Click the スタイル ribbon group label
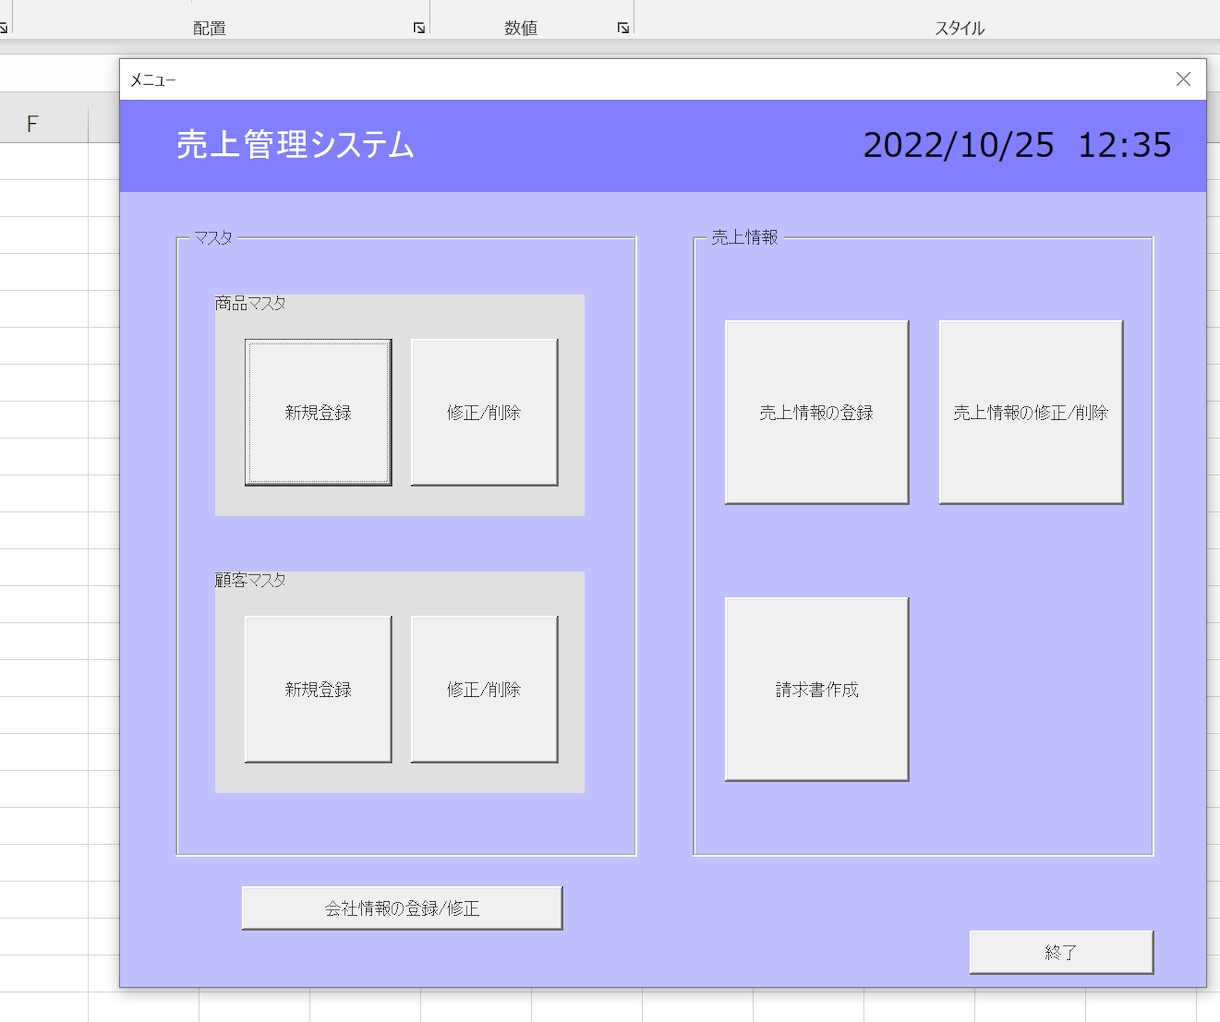Screen dimensions: 1220x1022 [959, 28]
